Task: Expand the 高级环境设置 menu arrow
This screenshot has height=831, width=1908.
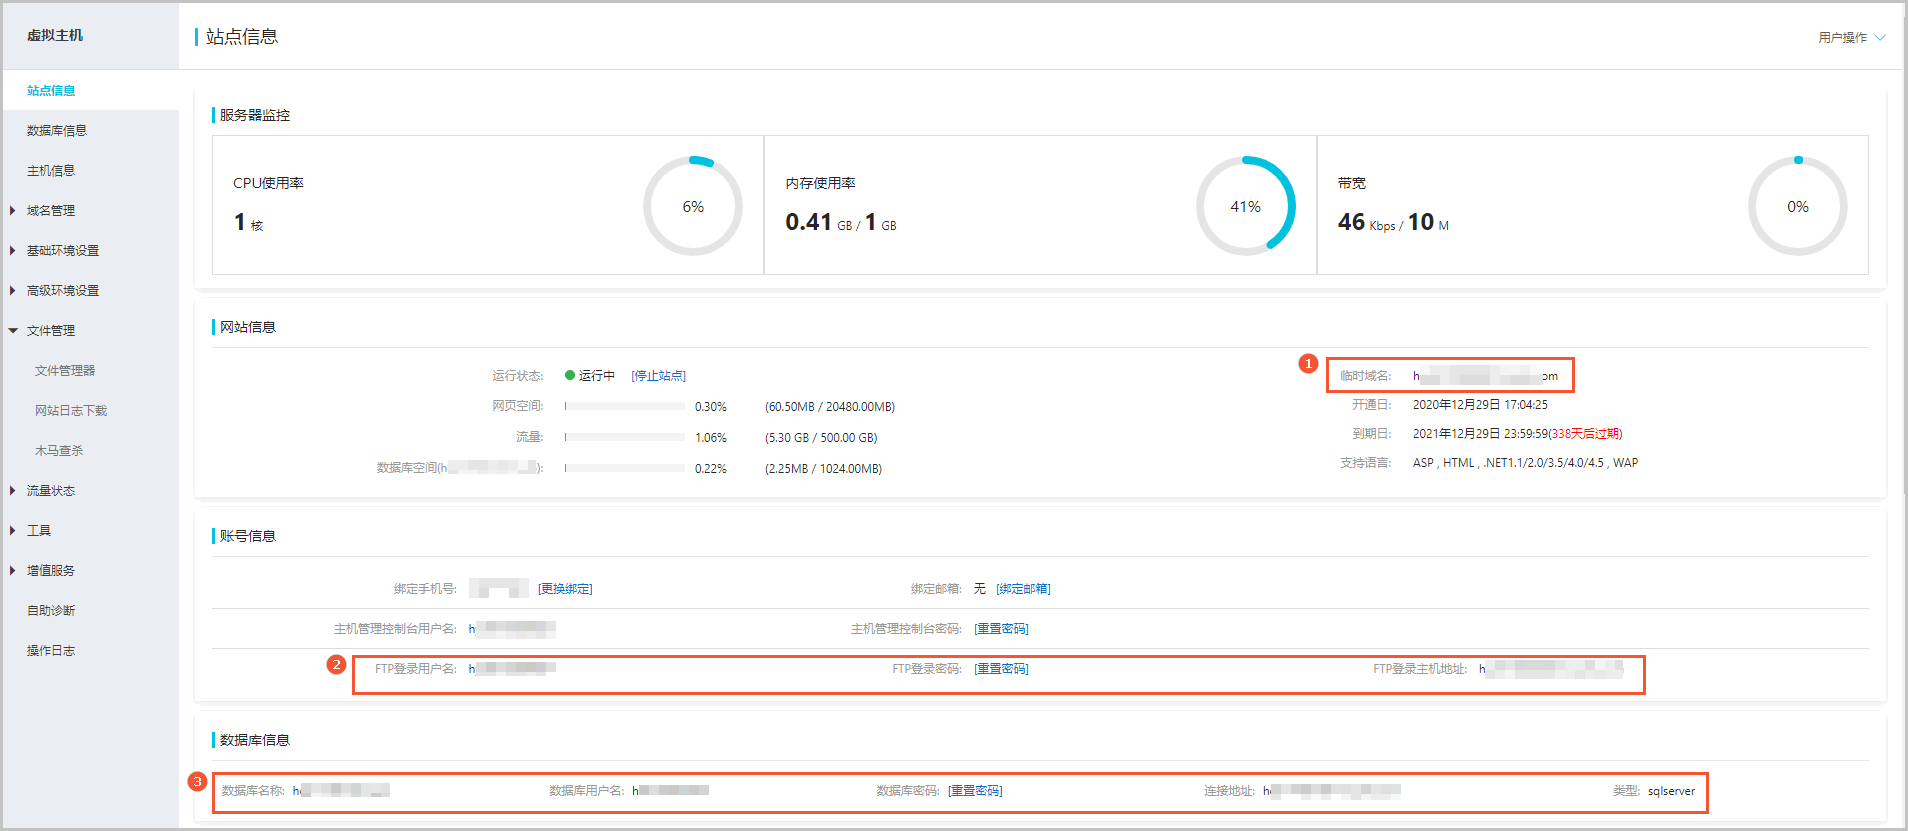Action: pos(12,290)
